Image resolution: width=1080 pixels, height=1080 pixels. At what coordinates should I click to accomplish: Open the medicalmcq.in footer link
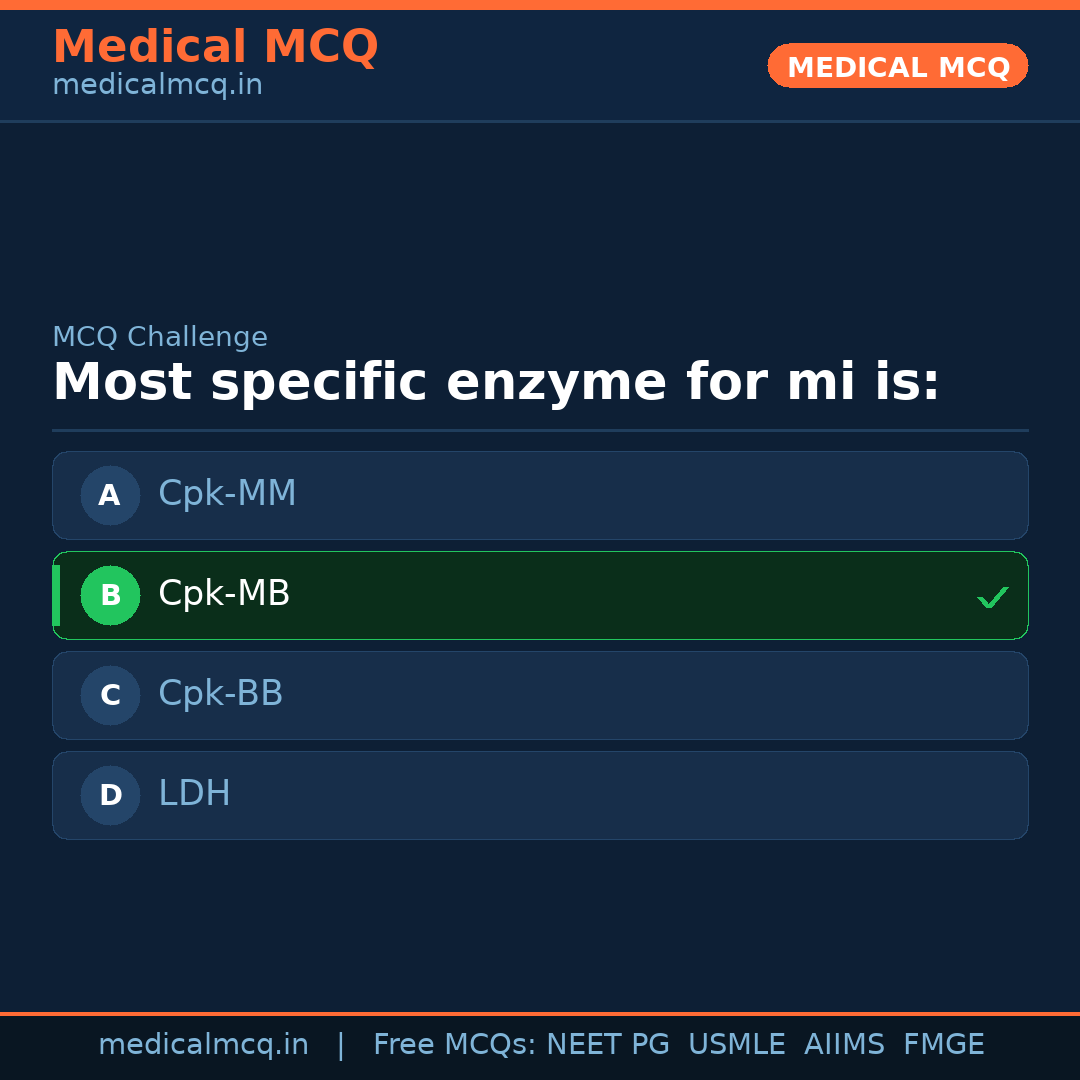click(204, 1044)
